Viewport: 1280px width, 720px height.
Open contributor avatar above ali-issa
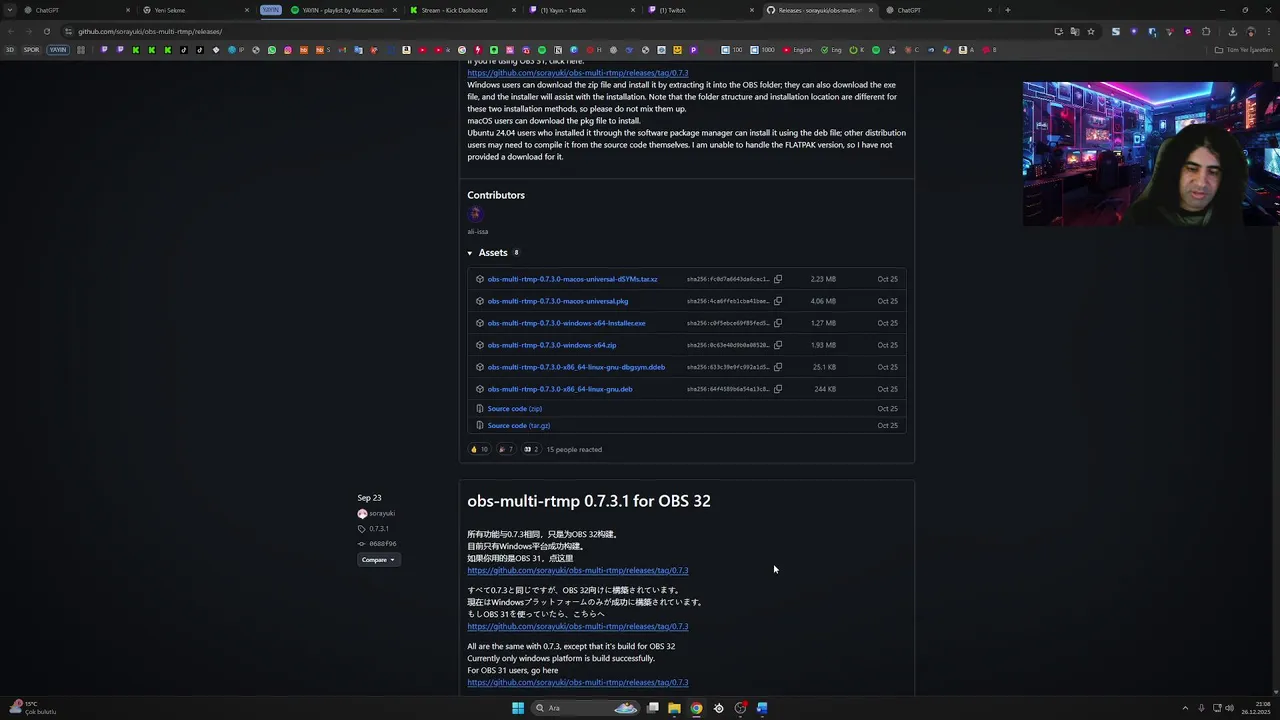[x=475, y=213]
